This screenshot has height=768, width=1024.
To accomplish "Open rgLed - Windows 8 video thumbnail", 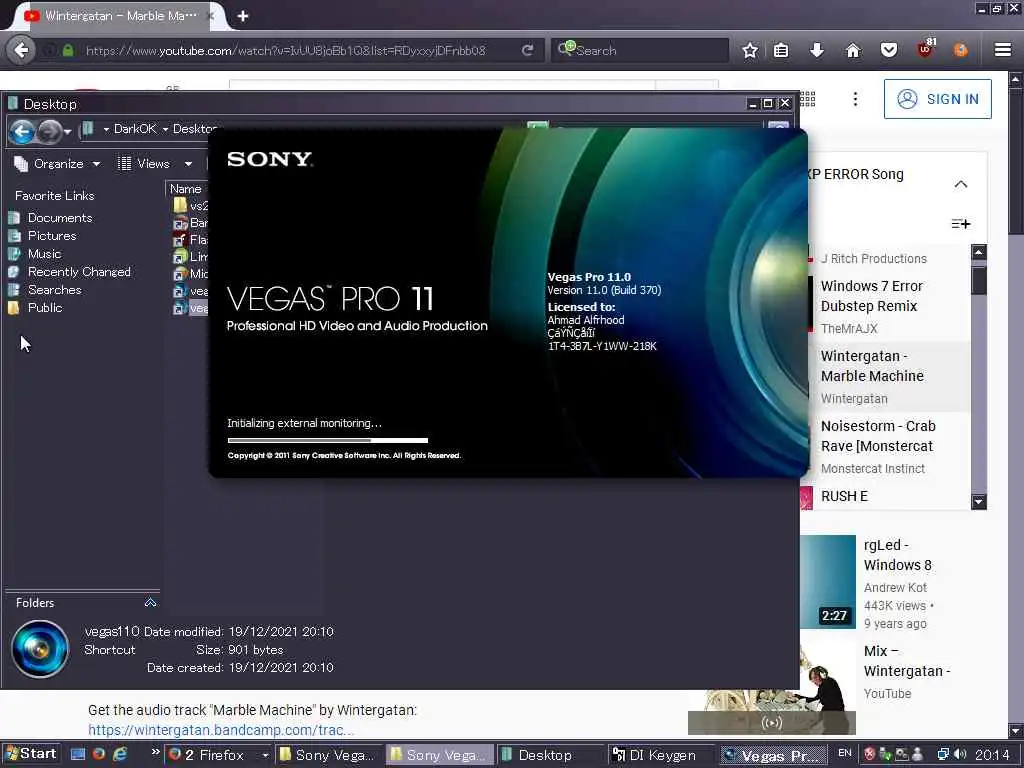I will point(828,581).
